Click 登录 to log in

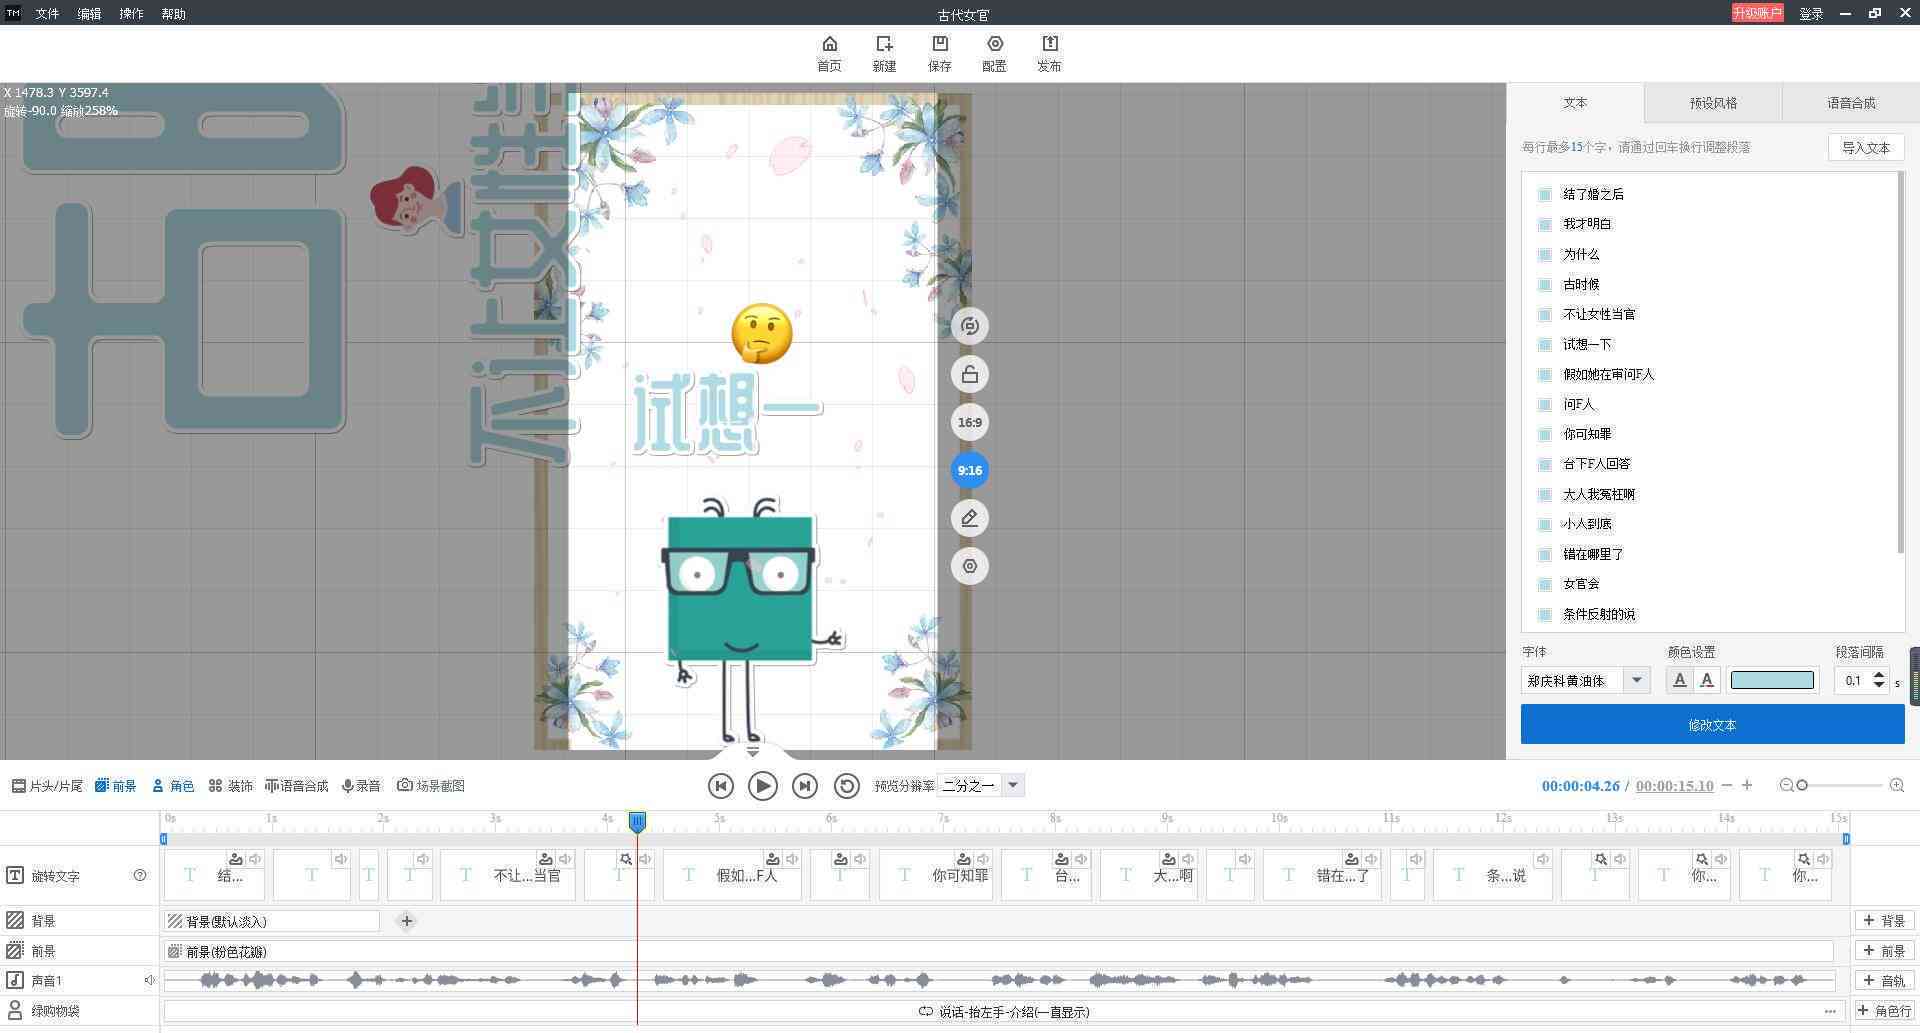(x=1811, y=14)
